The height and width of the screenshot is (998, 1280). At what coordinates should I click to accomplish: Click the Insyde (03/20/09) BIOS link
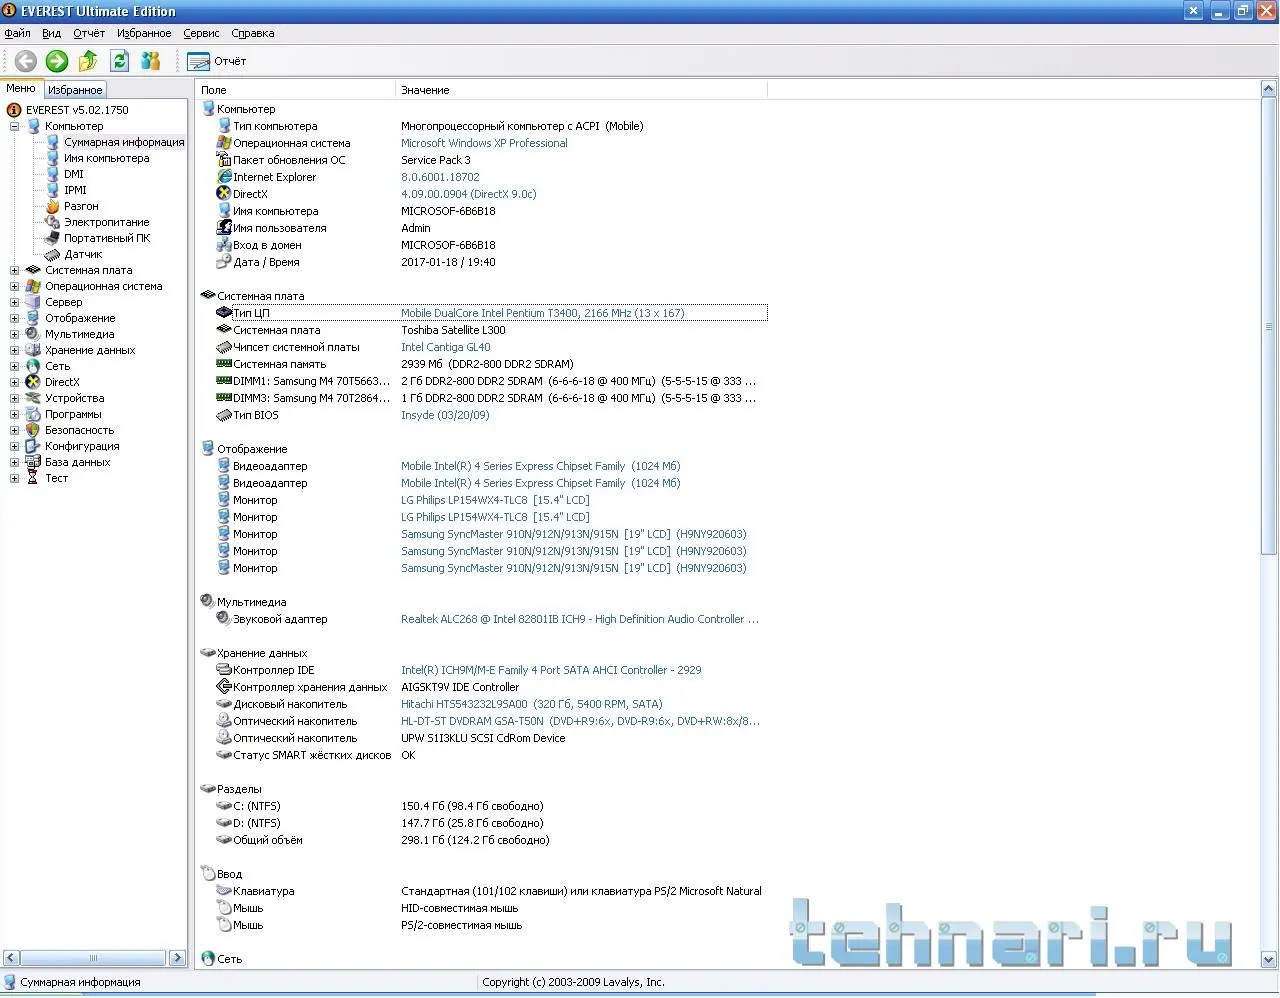(445, 415)
